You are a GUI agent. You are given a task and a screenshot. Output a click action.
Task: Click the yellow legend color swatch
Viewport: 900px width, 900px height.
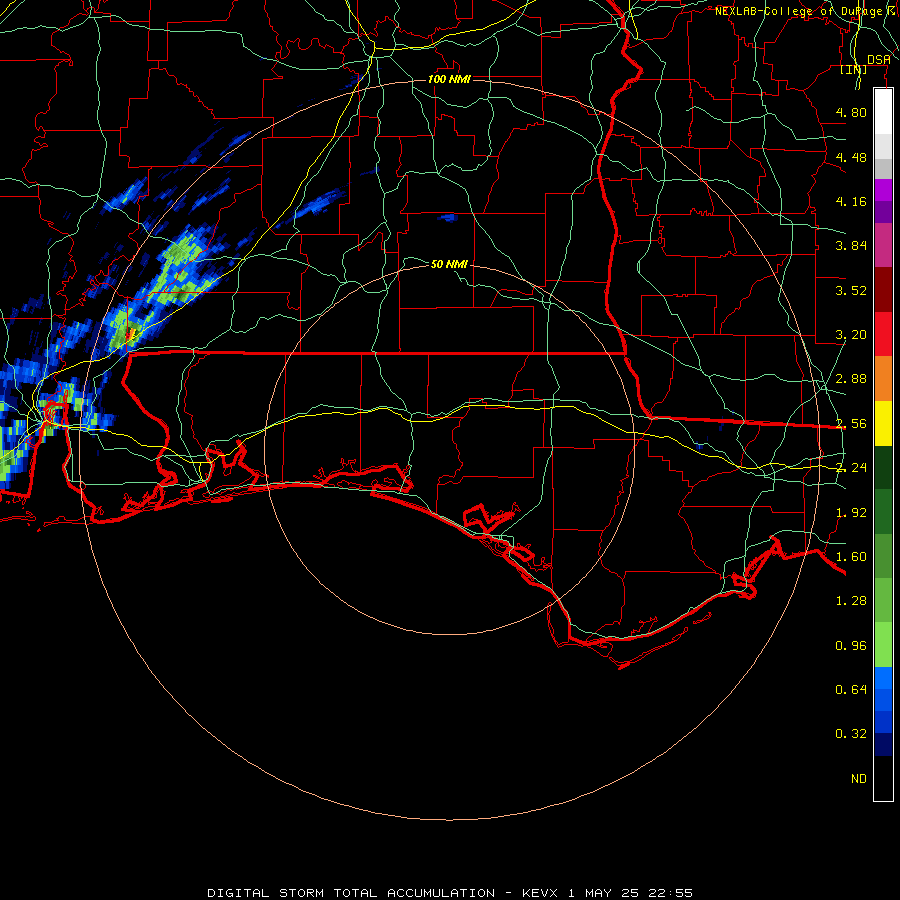[883, 424]
